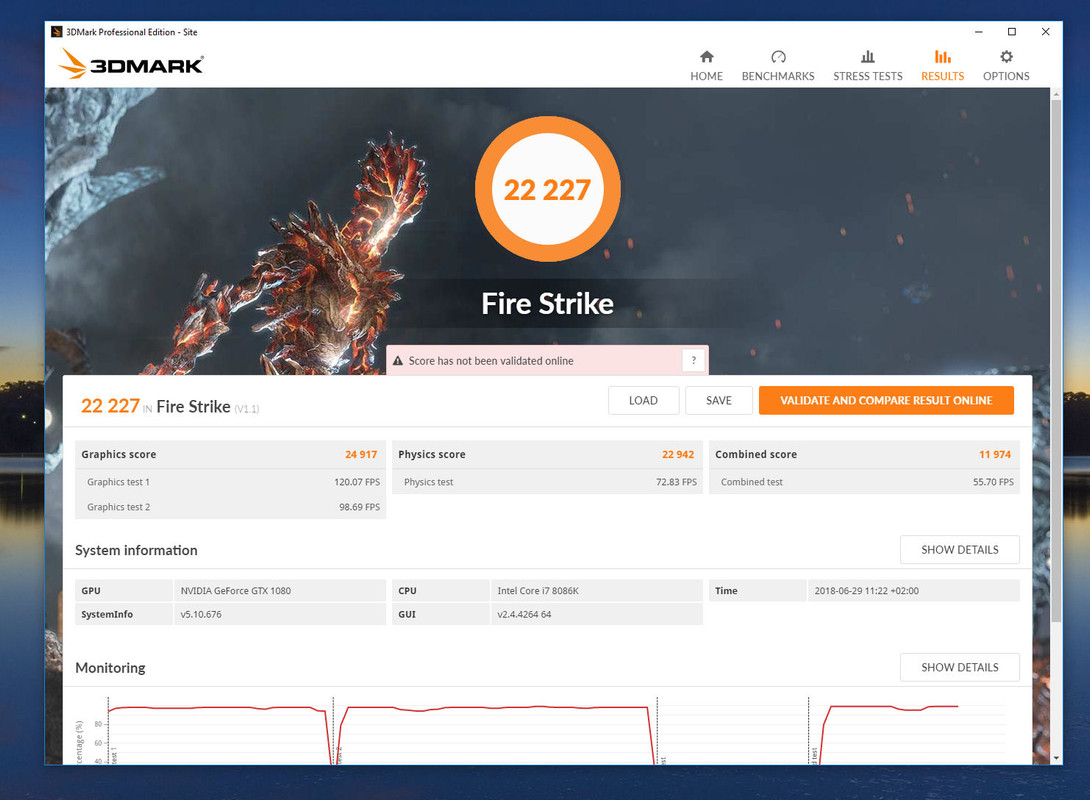Go to the HOME tab label

pyautogui.click(x=706, y=76)
